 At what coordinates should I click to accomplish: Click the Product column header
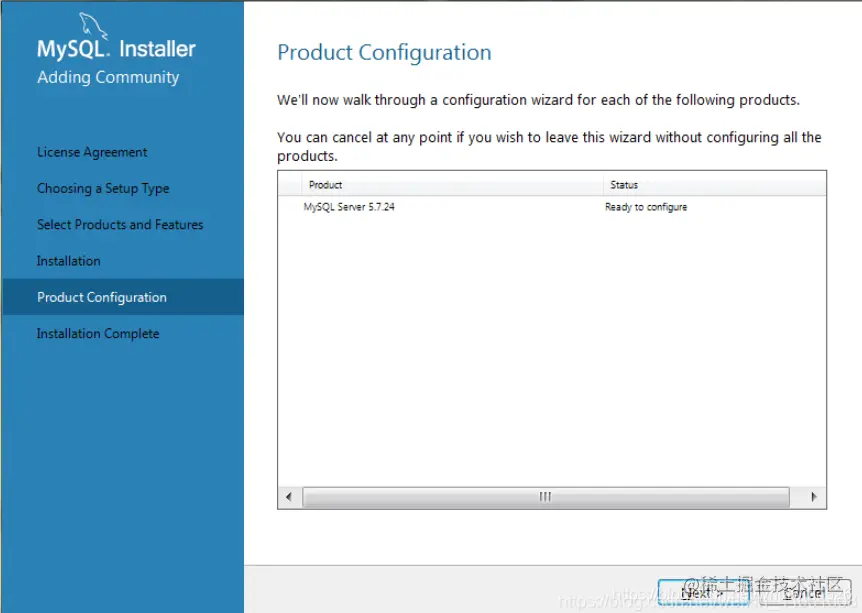[x=452, y=185]
